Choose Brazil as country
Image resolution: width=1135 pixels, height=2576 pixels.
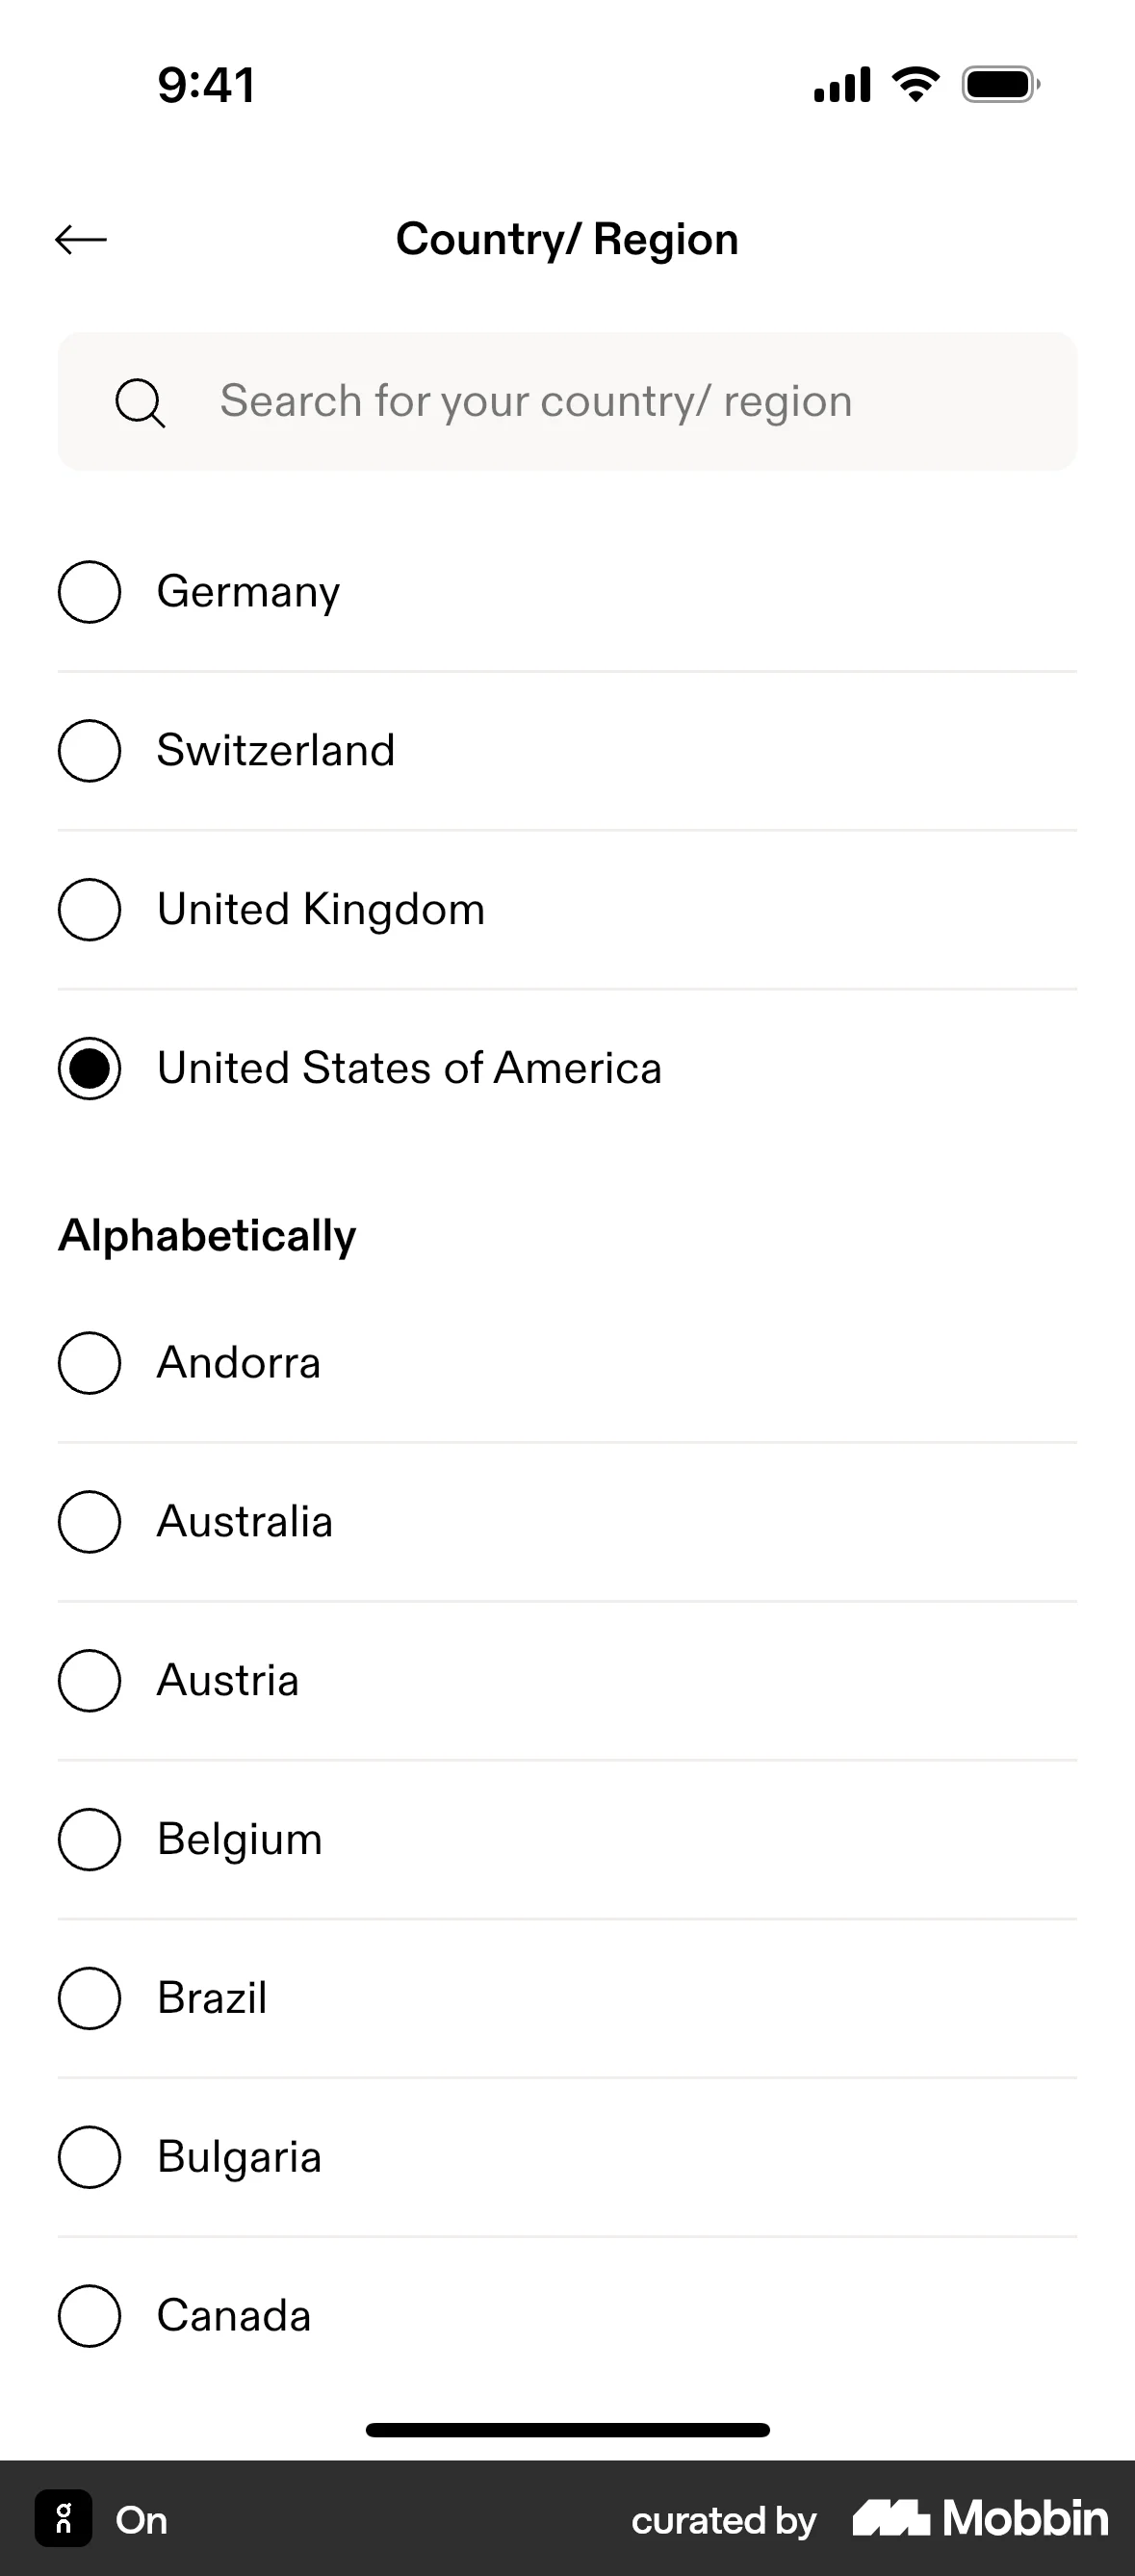(212, 1999)
